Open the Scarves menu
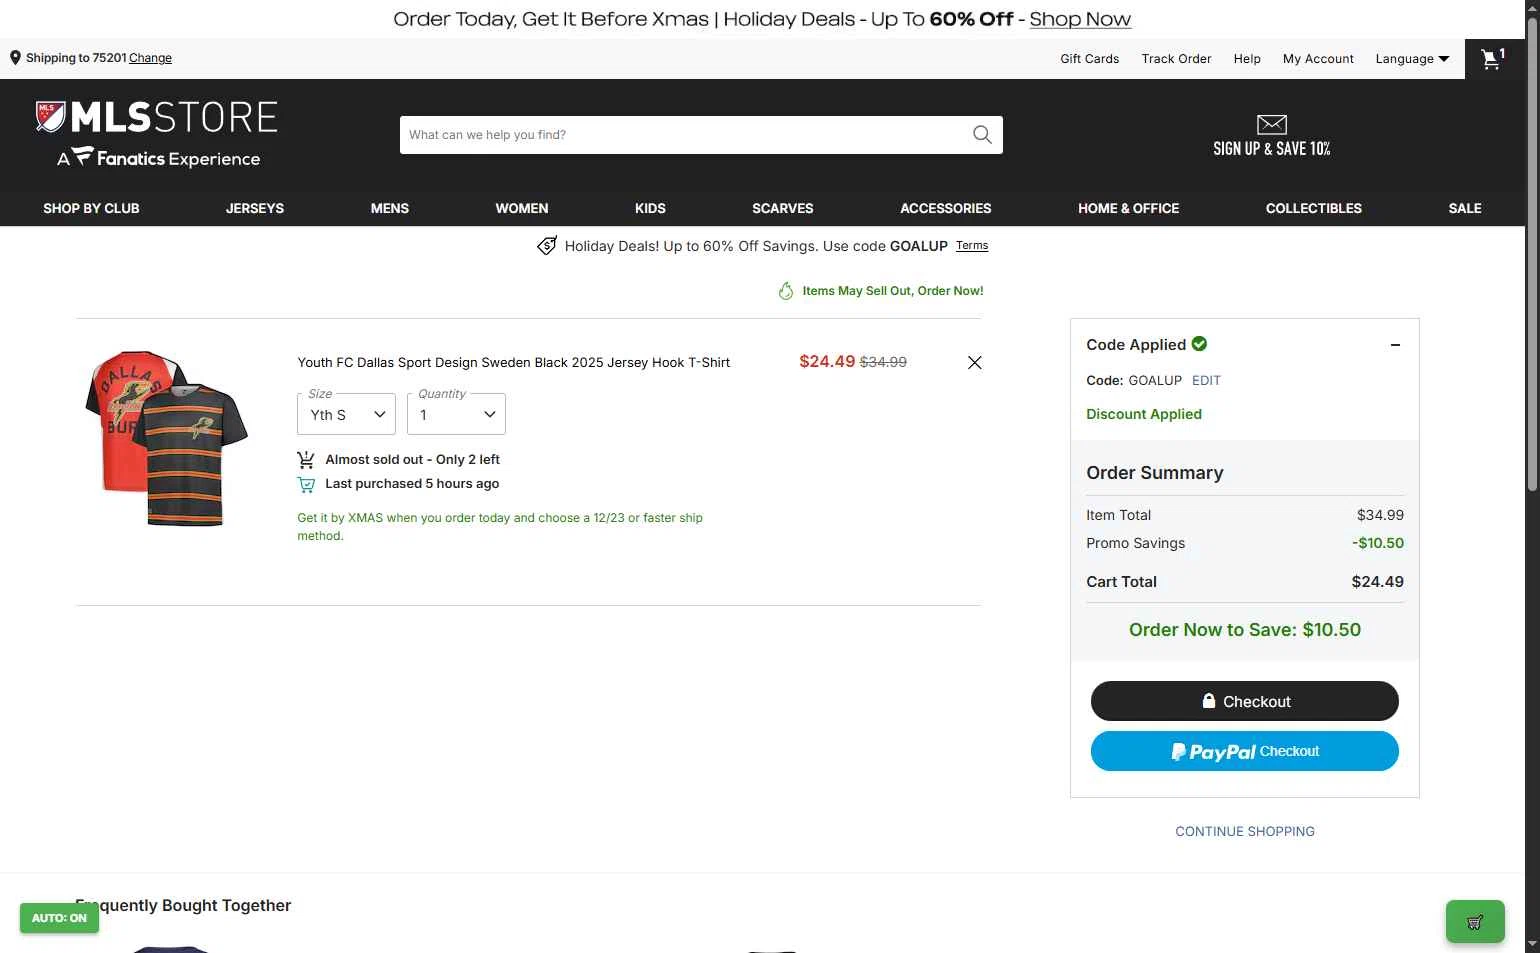Image resolution: width=1540 pixels, height=953 pixels. pos(783,208)
